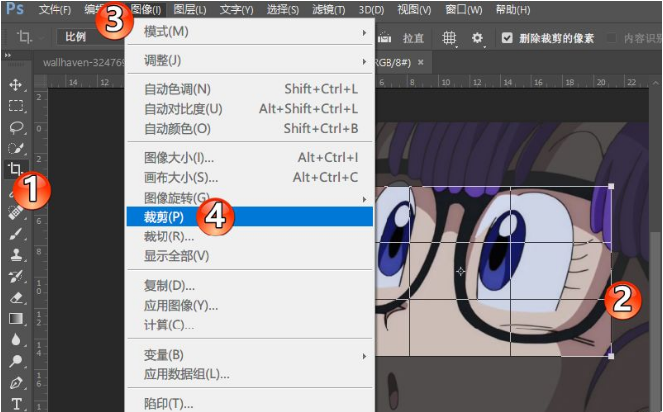This screenshot has height=412, width=663.
Task: Select the Brush tool
Action: coord(16,233)
